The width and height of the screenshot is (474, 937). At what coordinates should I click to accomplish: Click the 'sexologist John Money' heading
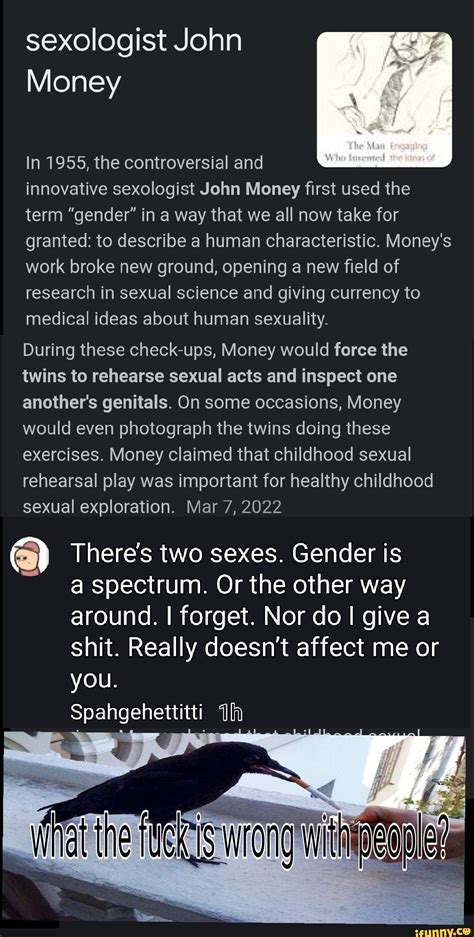pos(133,62)
